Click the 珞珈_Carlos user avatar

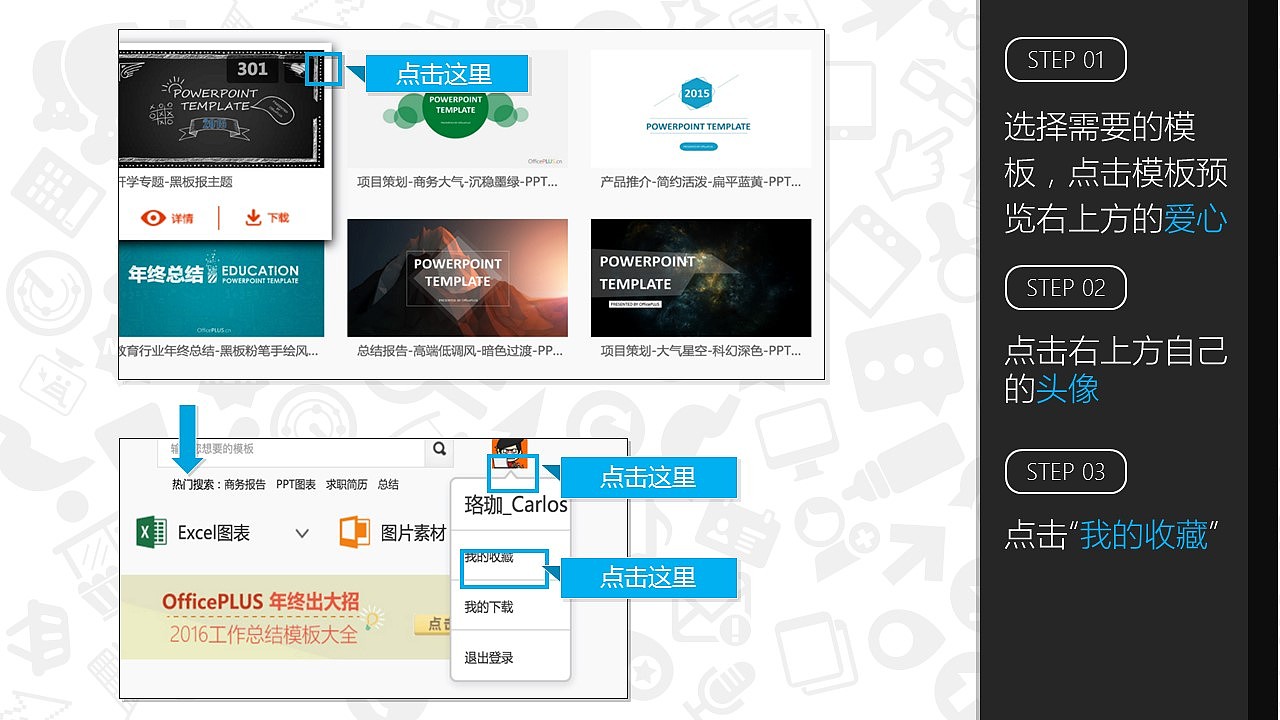tap(510, 452)
